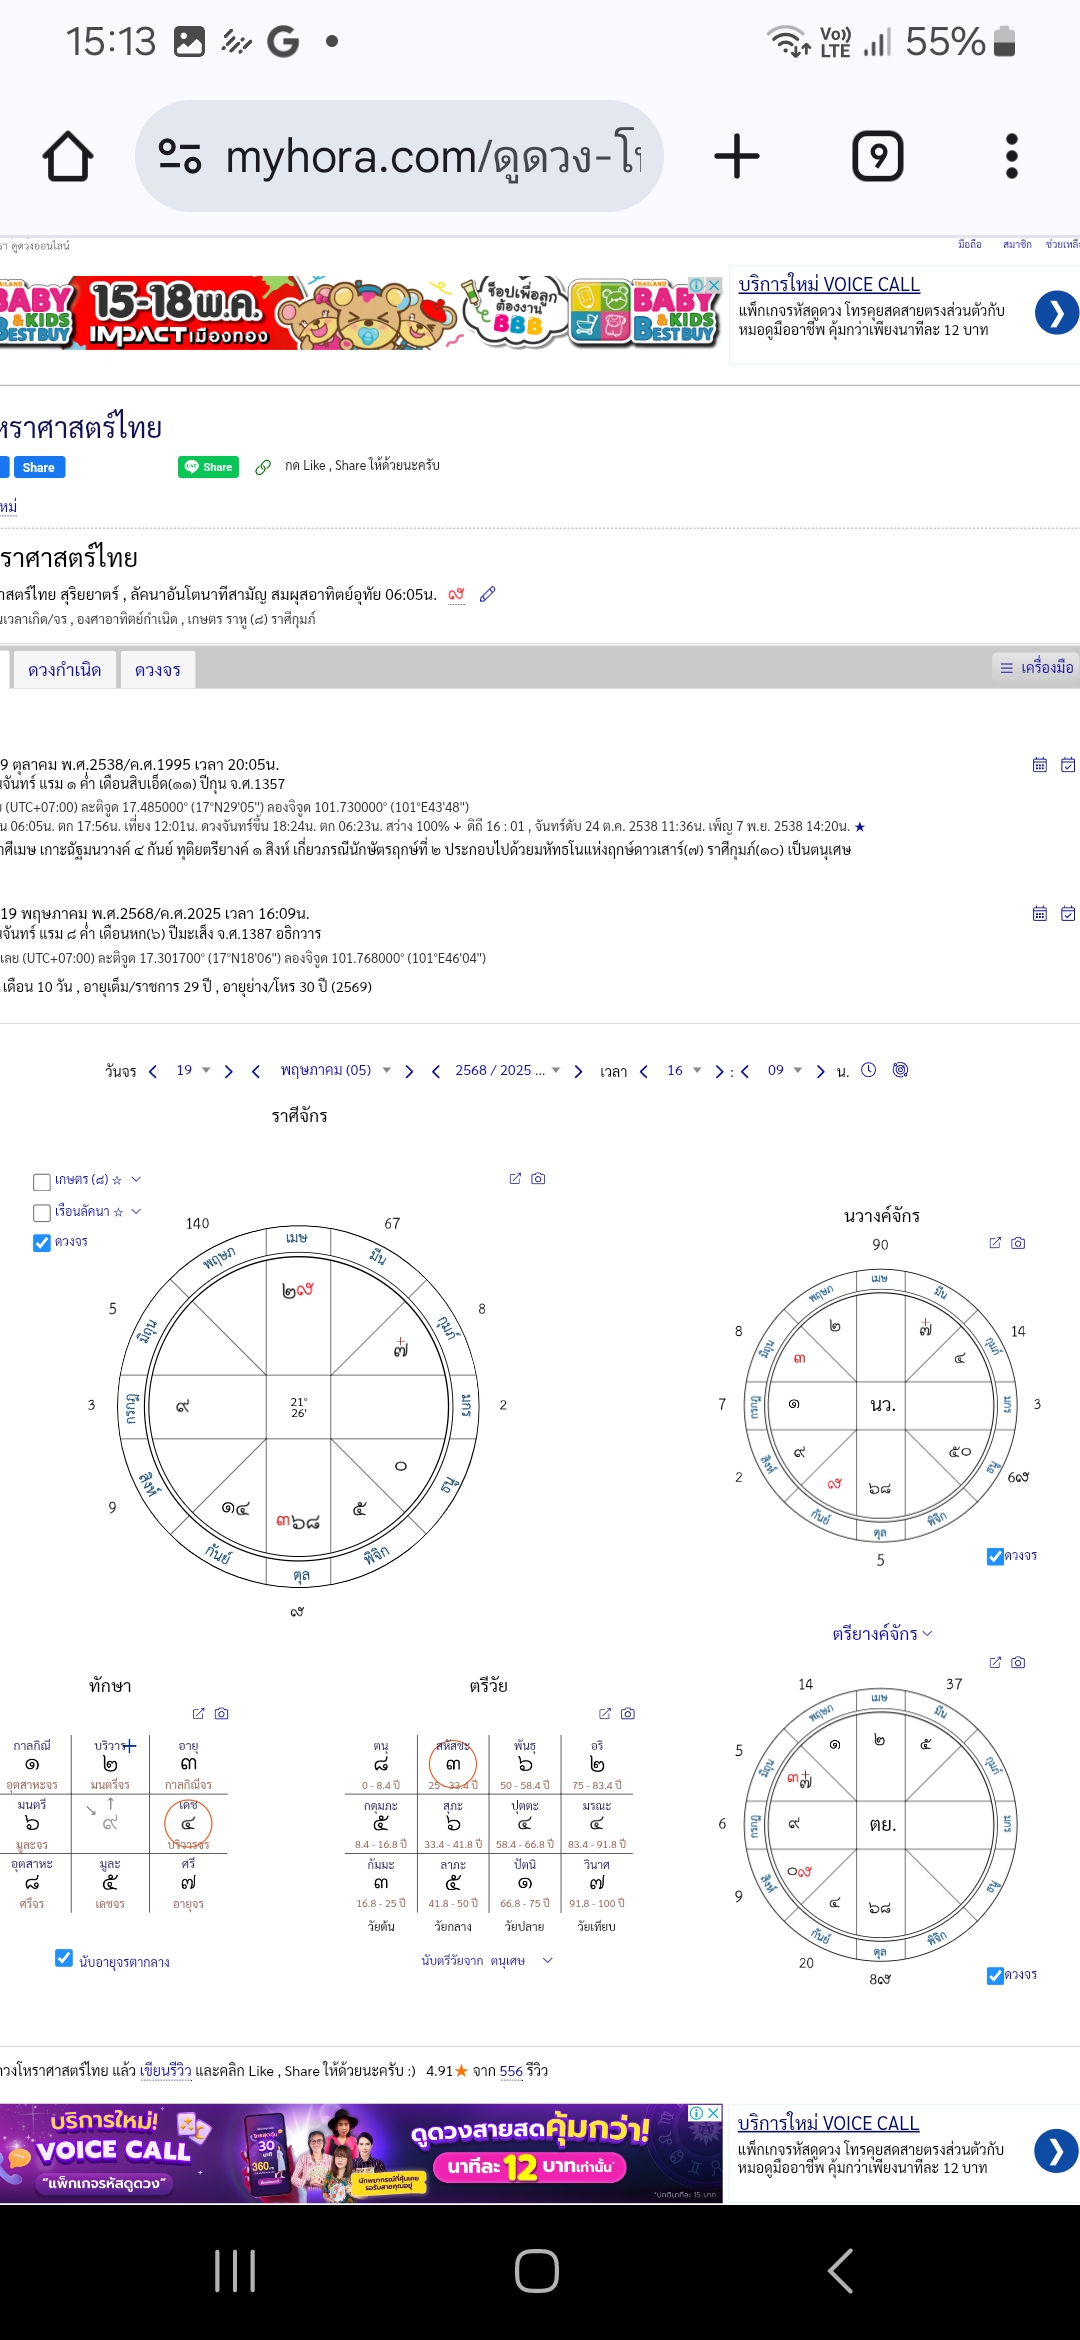Go to next month after พฤษภาคม
Screen dimensions: 1080x2340
[x=409, y=1071]
